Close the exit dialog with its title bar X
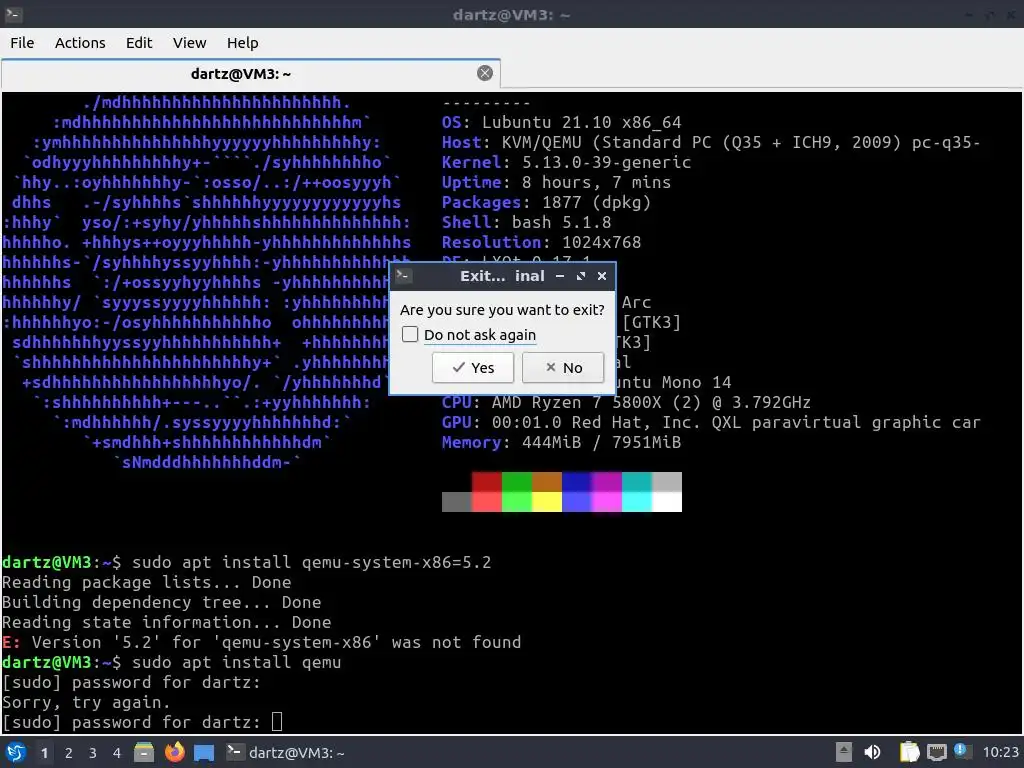 (x=602, y=276)
